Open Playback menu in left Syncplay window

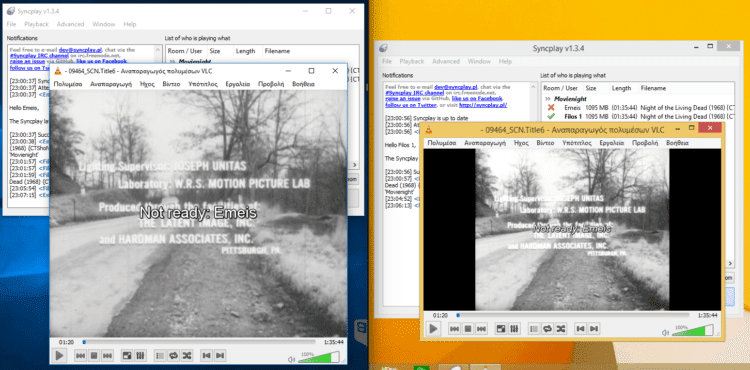[x=36, y=24]
